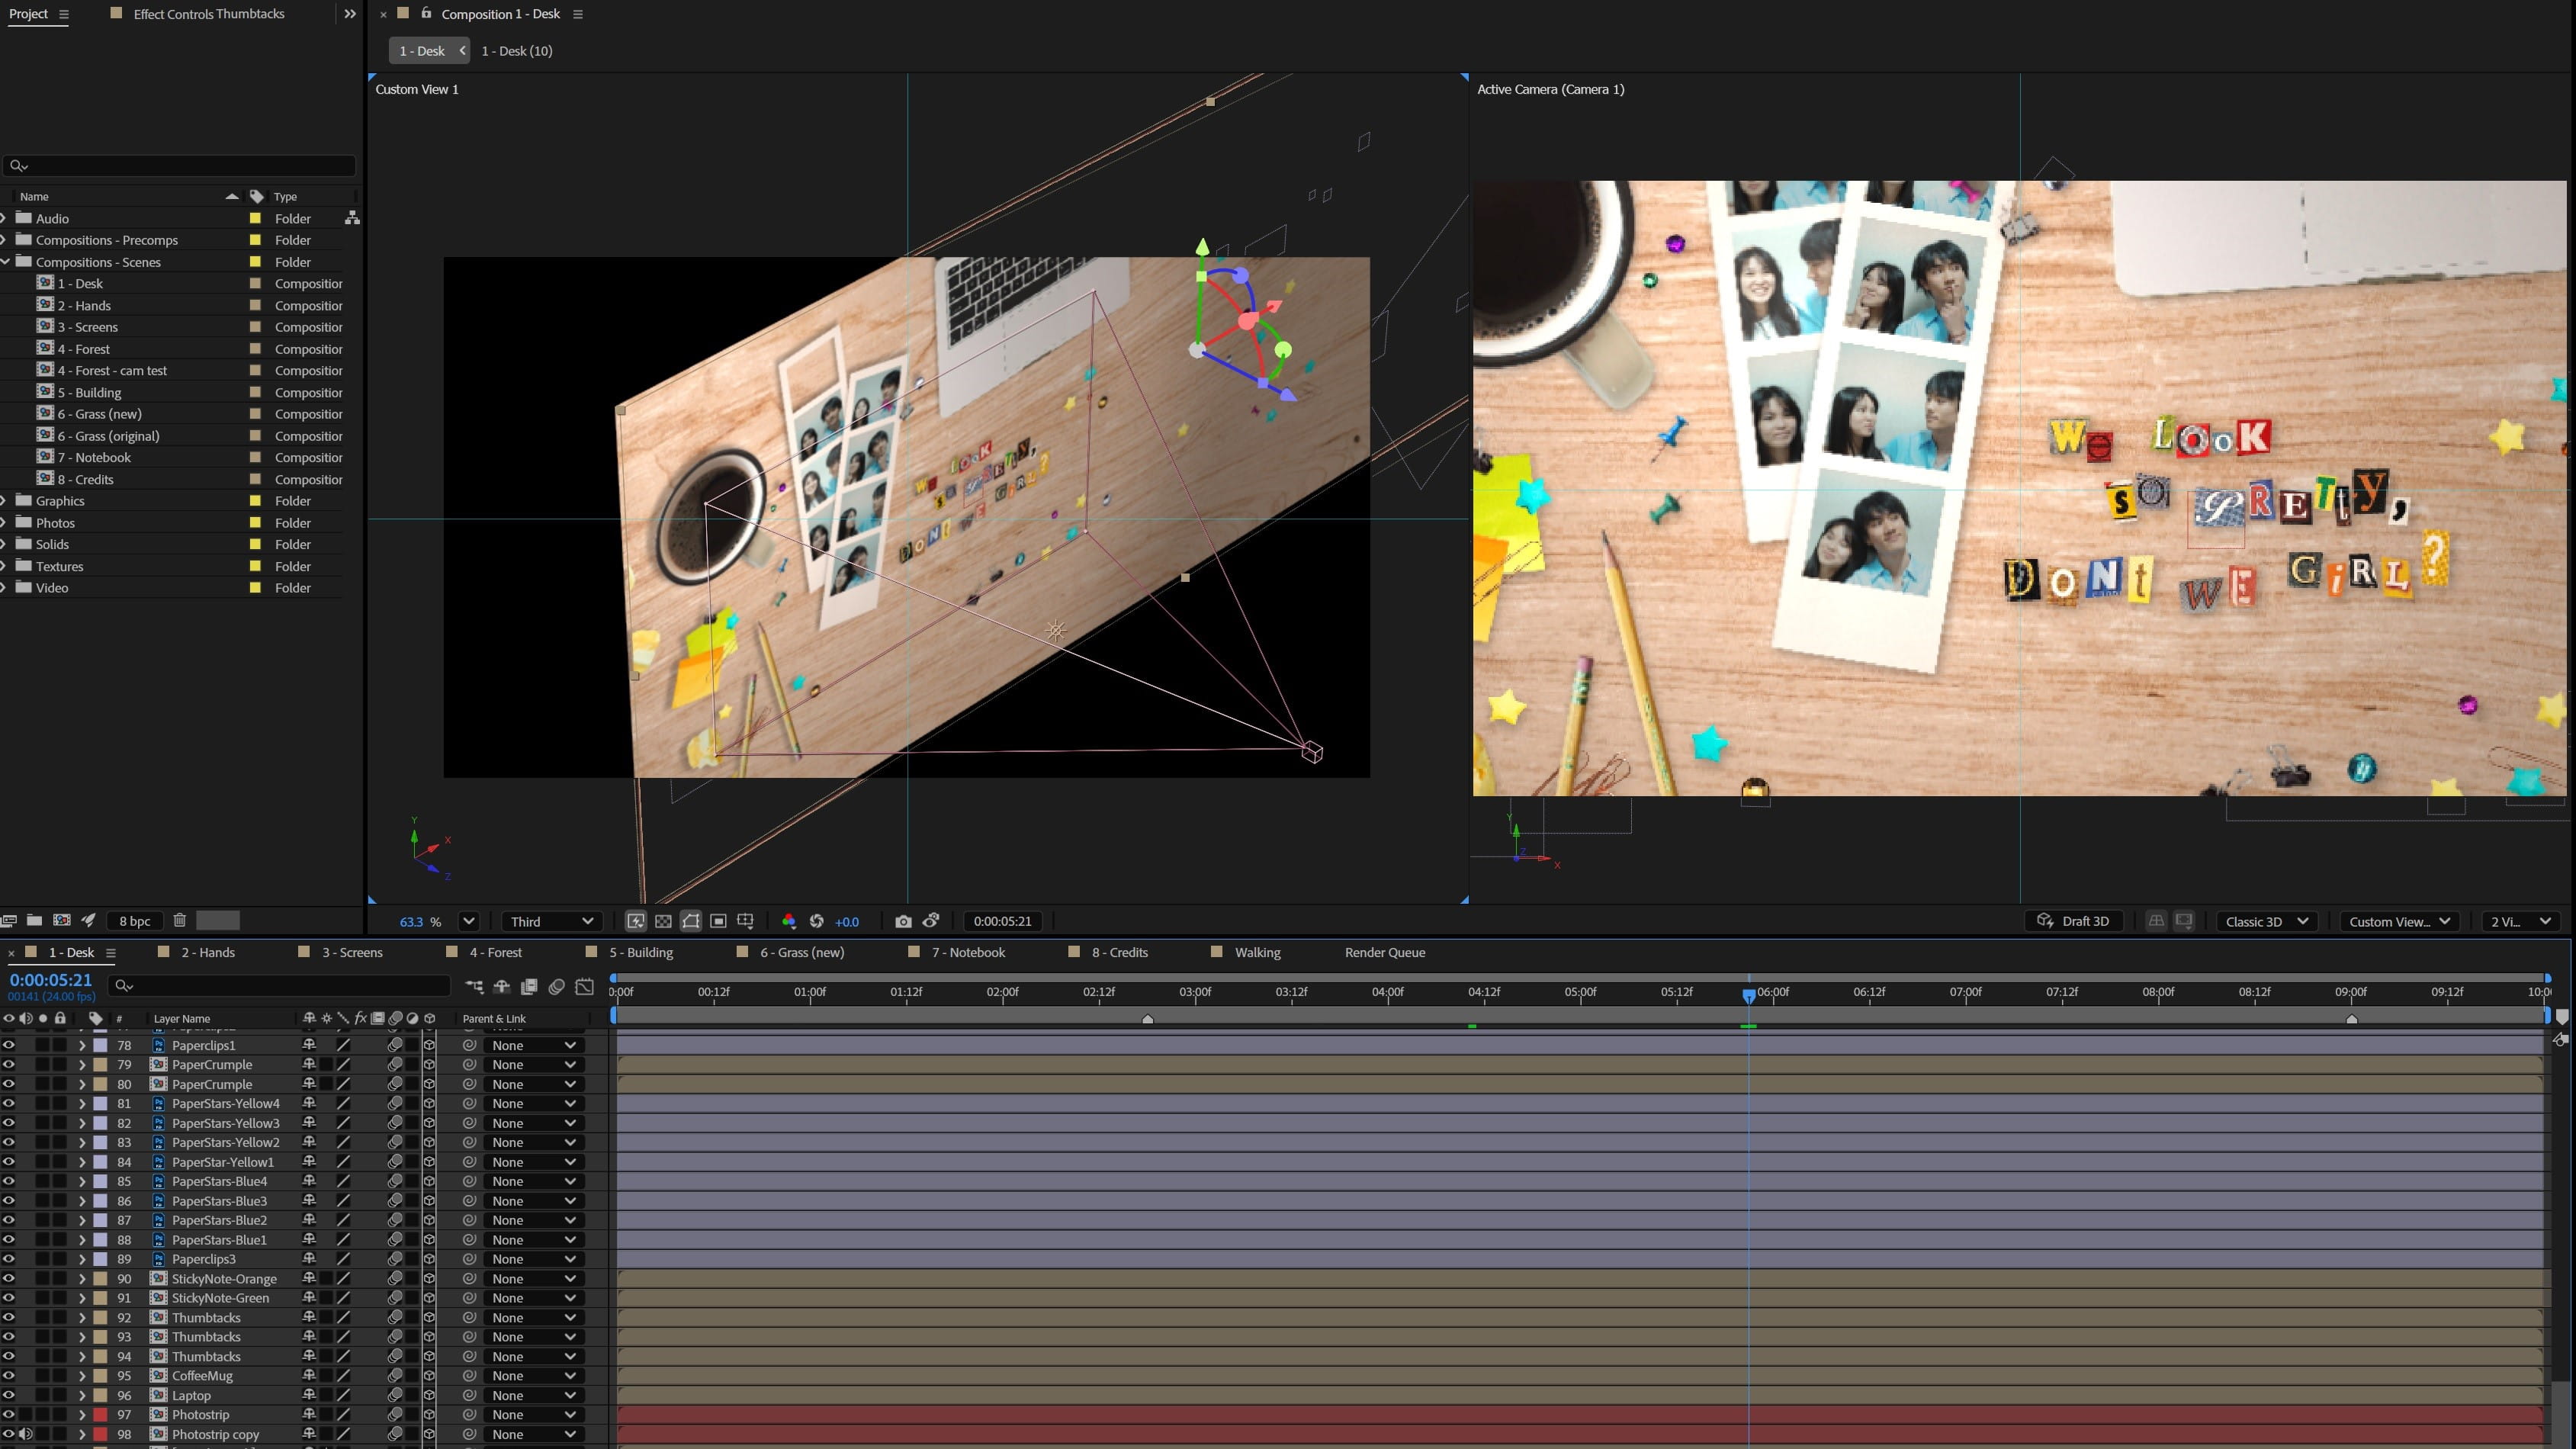Switch to the 5 - Building timeline tab

point(640,952)
